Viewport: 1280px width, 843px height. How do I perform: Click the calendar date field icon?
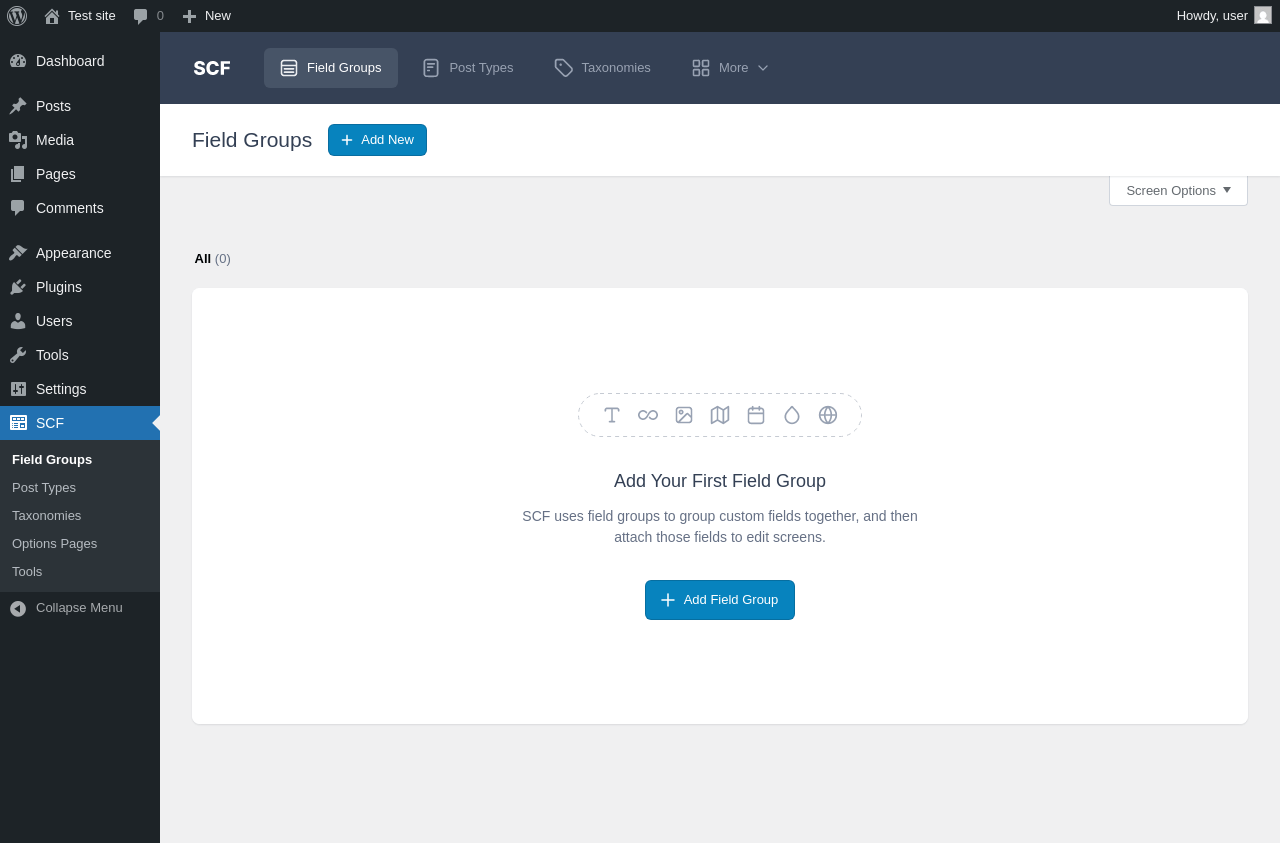tap(756, 415)
